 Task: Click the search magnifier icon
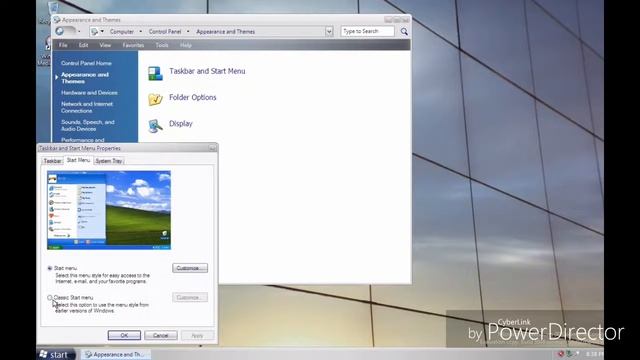coord(404,31)
